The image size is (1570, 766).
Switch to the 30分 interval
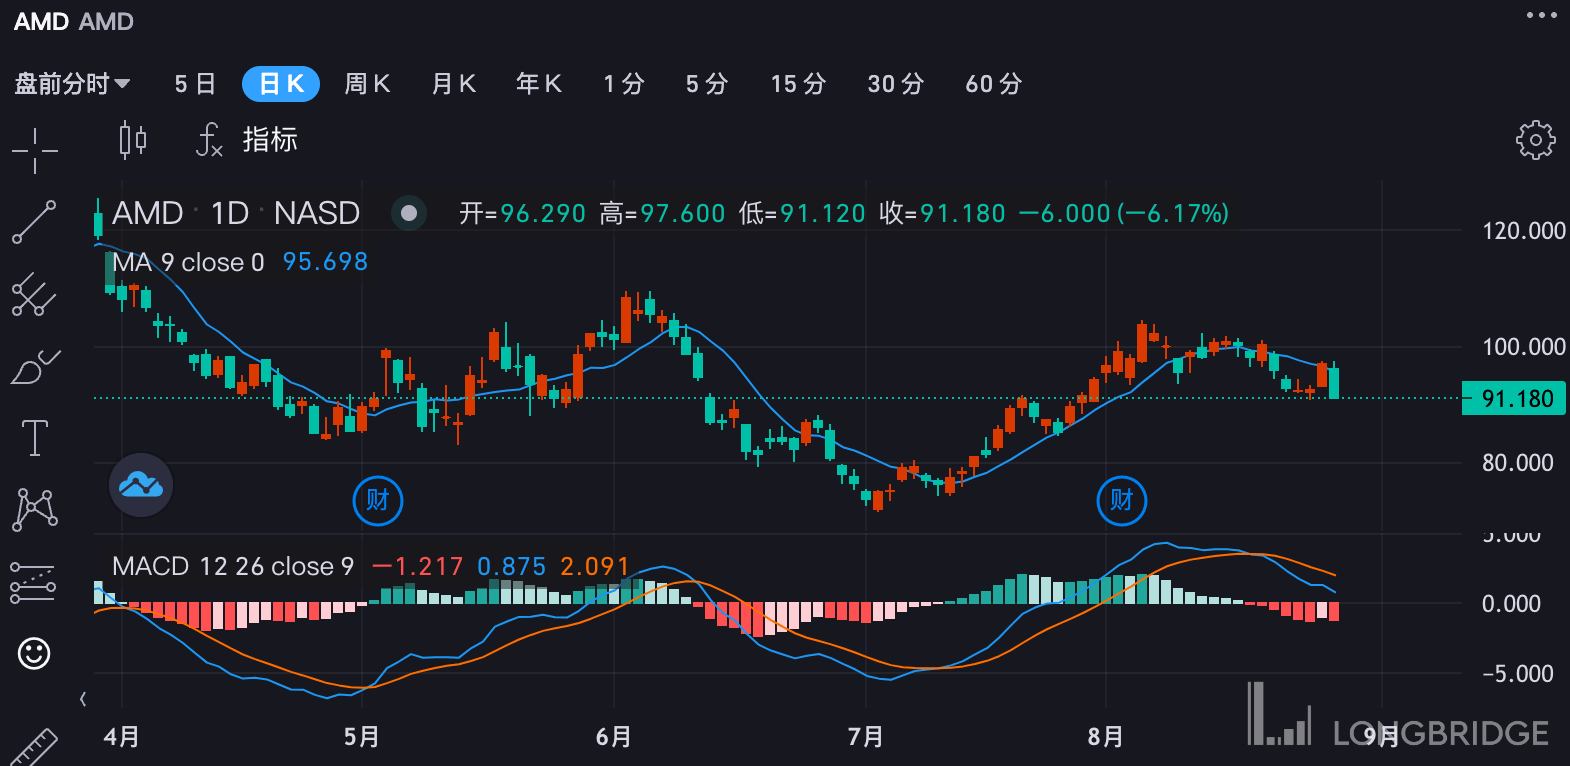896,84
